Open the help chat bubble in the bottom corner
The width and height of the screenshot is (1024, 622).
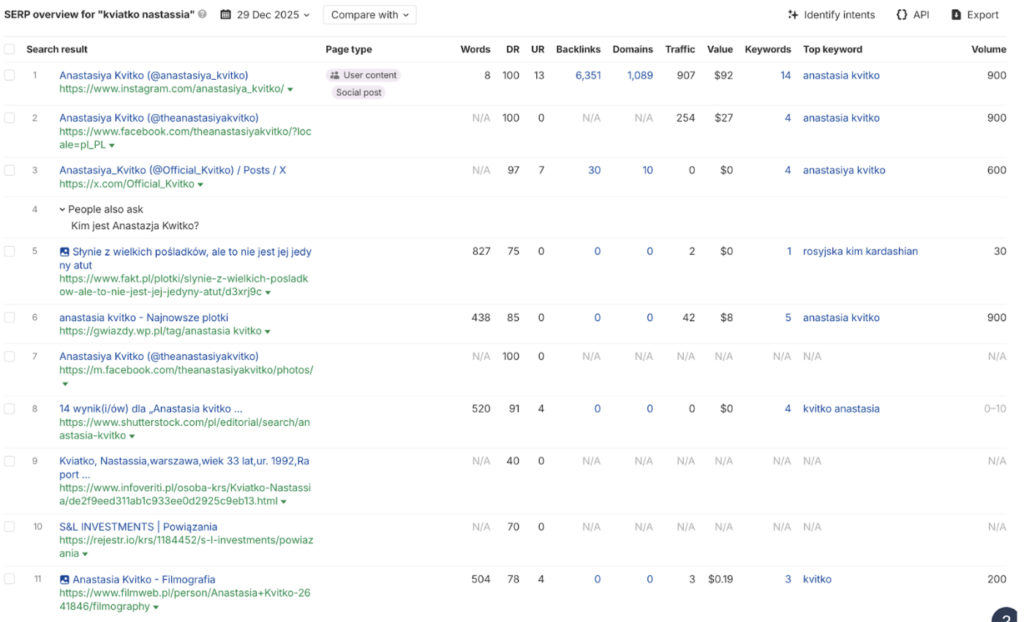1007,615
